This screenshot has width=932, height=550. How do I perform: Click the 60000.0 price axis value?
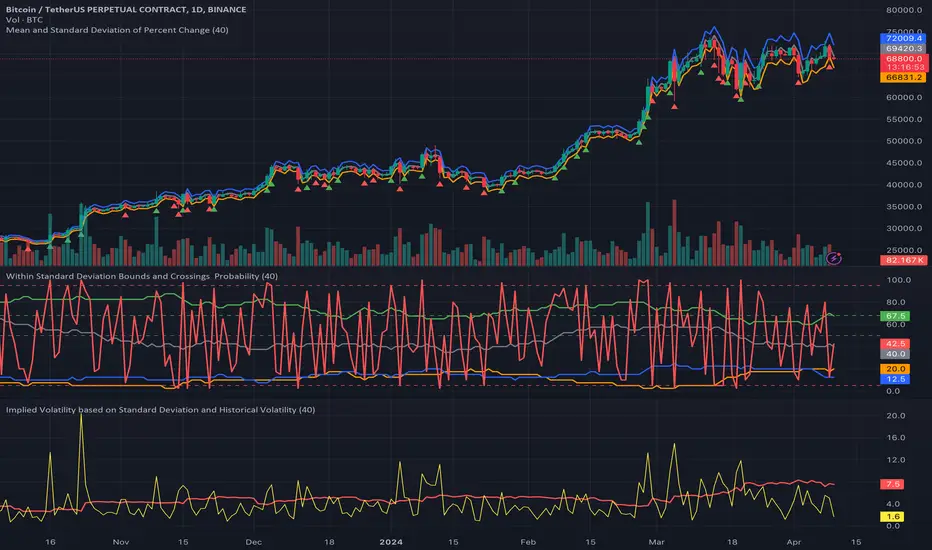tap(903, 98)
